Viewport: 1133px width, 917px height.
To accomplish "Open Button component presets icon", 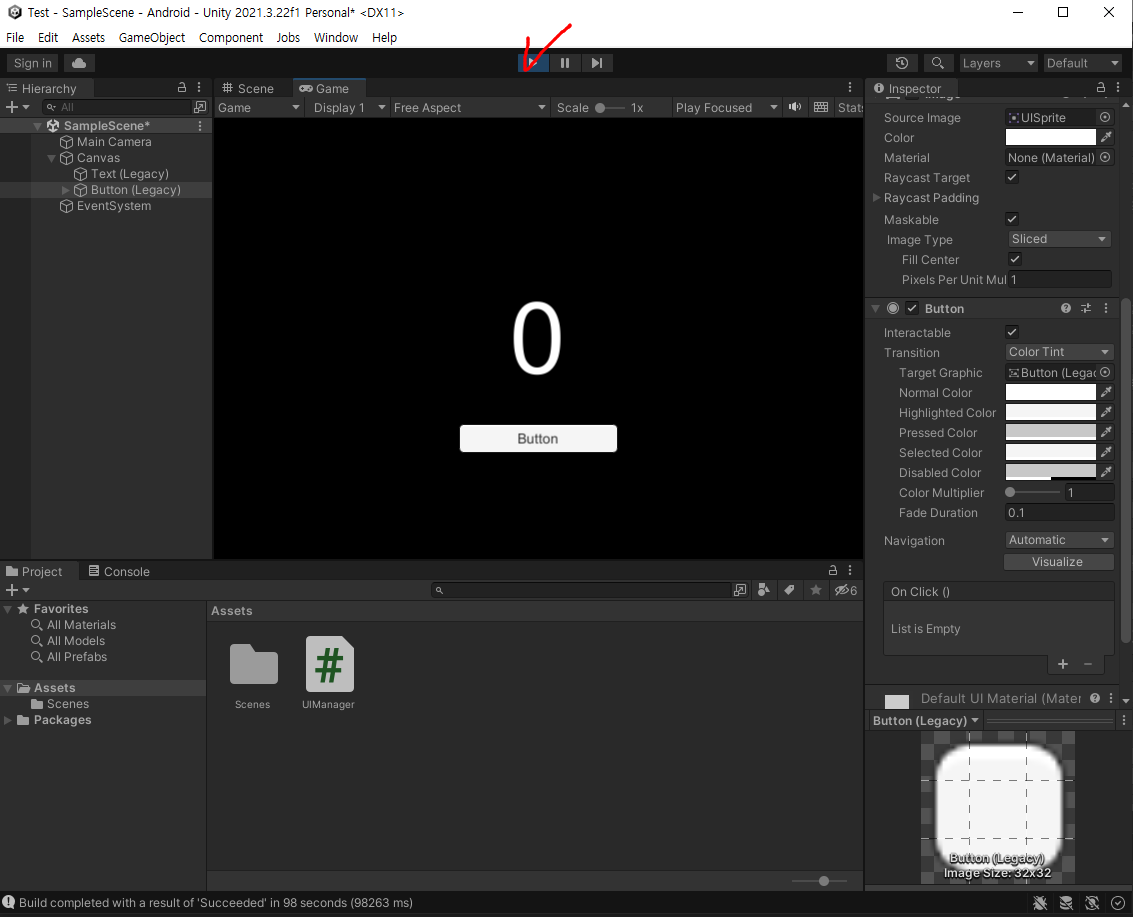I will pyautogui.click(x=1086, y=309).
